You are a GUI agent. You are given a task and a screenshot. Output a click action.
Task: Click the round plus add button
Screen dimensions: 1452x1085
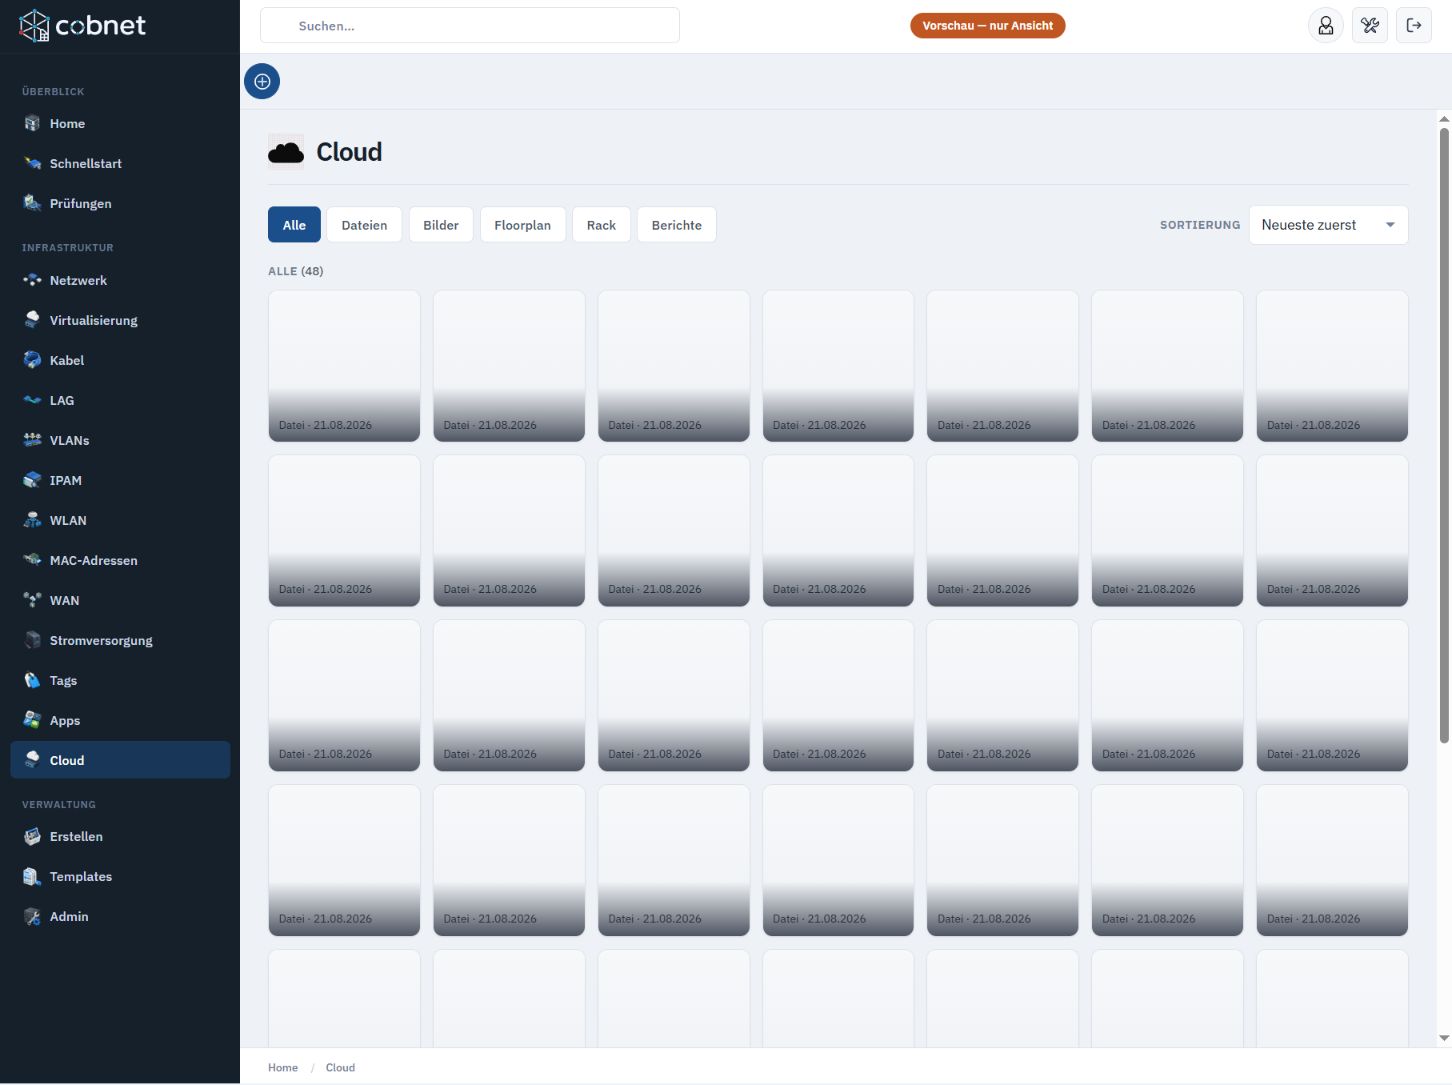tap(262, 82)
